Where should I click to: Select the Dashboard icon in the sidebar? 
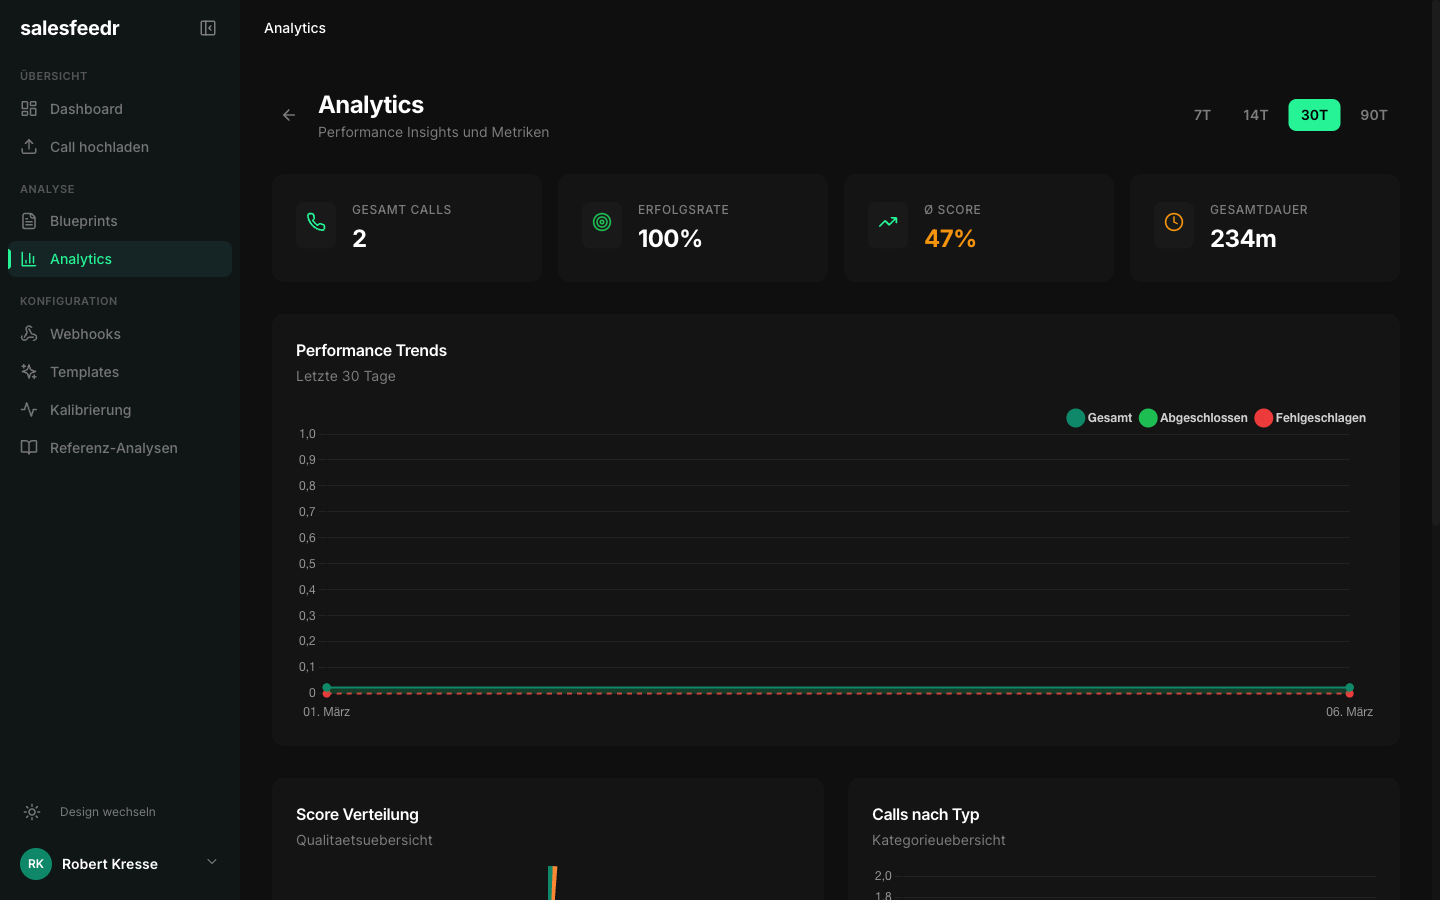(31, 109)
